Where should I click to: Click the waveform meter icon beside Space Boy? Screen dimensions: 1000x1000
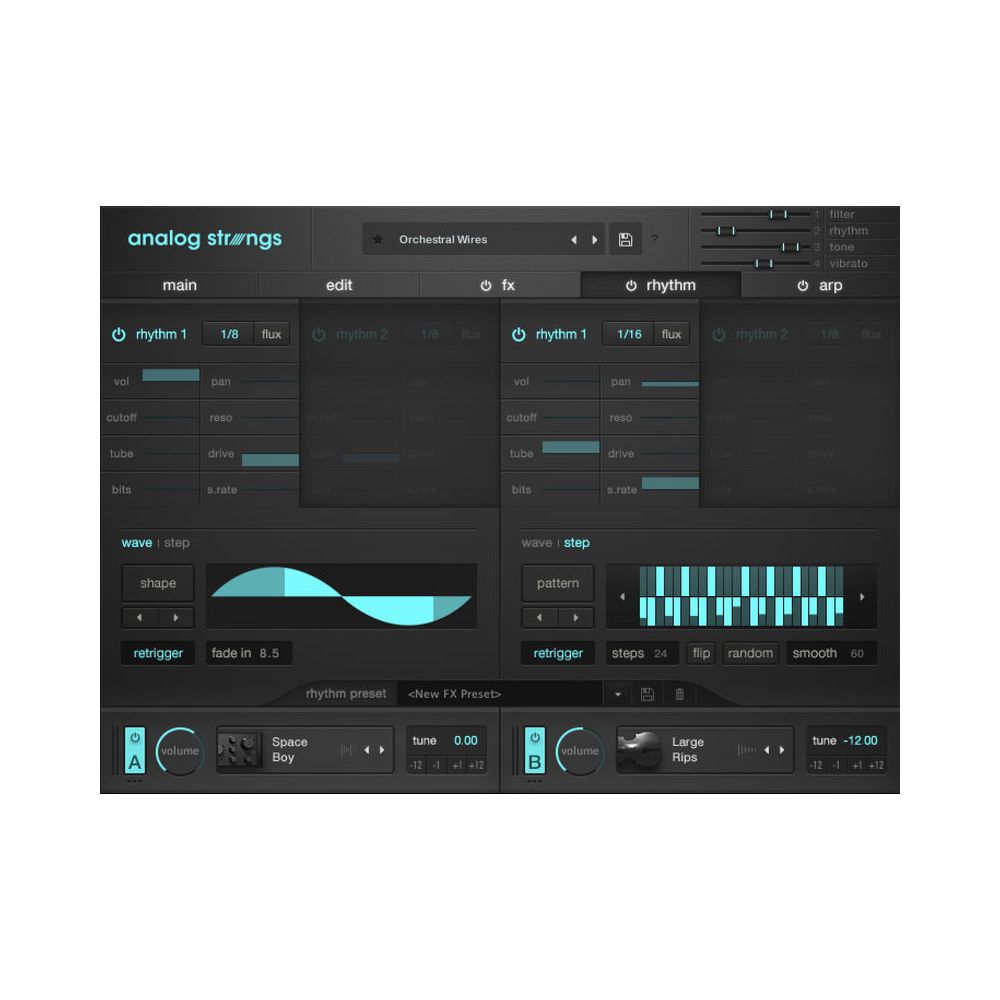pyautogui.click(x=344, y=749)
